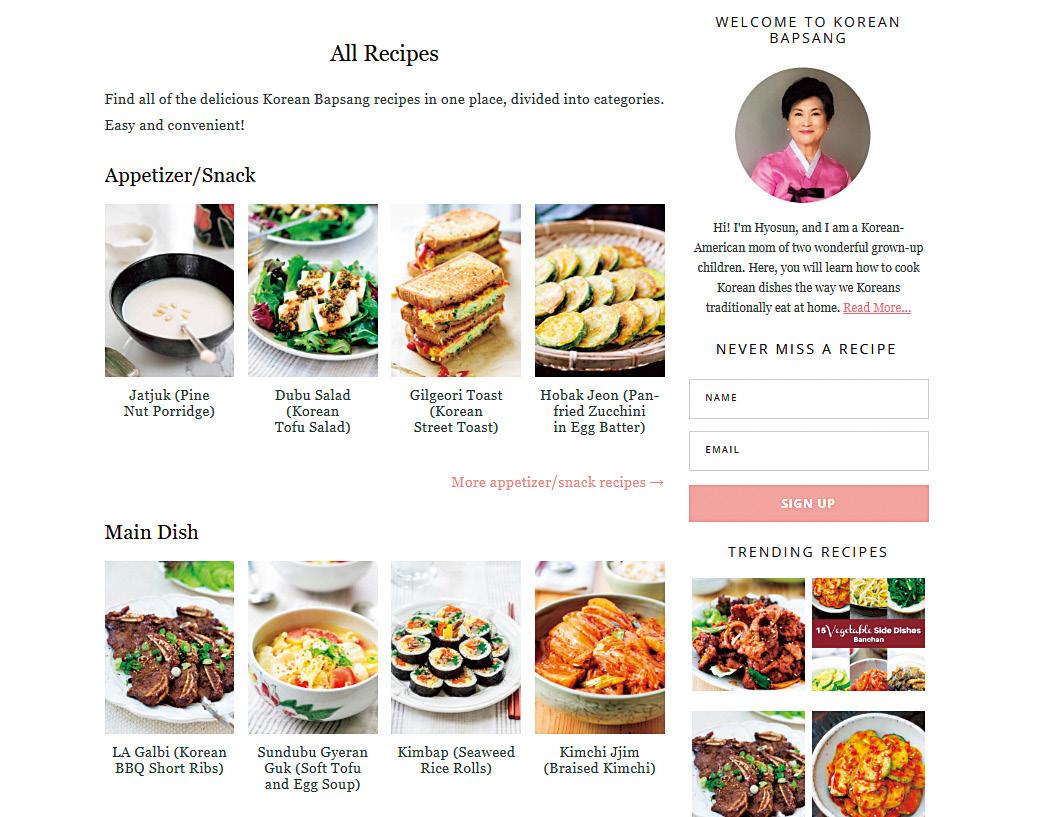This screenshot has height=817, width=1044.
Task: Open the Jatjuk (Pine Nut Porridge) title link
Action: [x=169, y=403]
